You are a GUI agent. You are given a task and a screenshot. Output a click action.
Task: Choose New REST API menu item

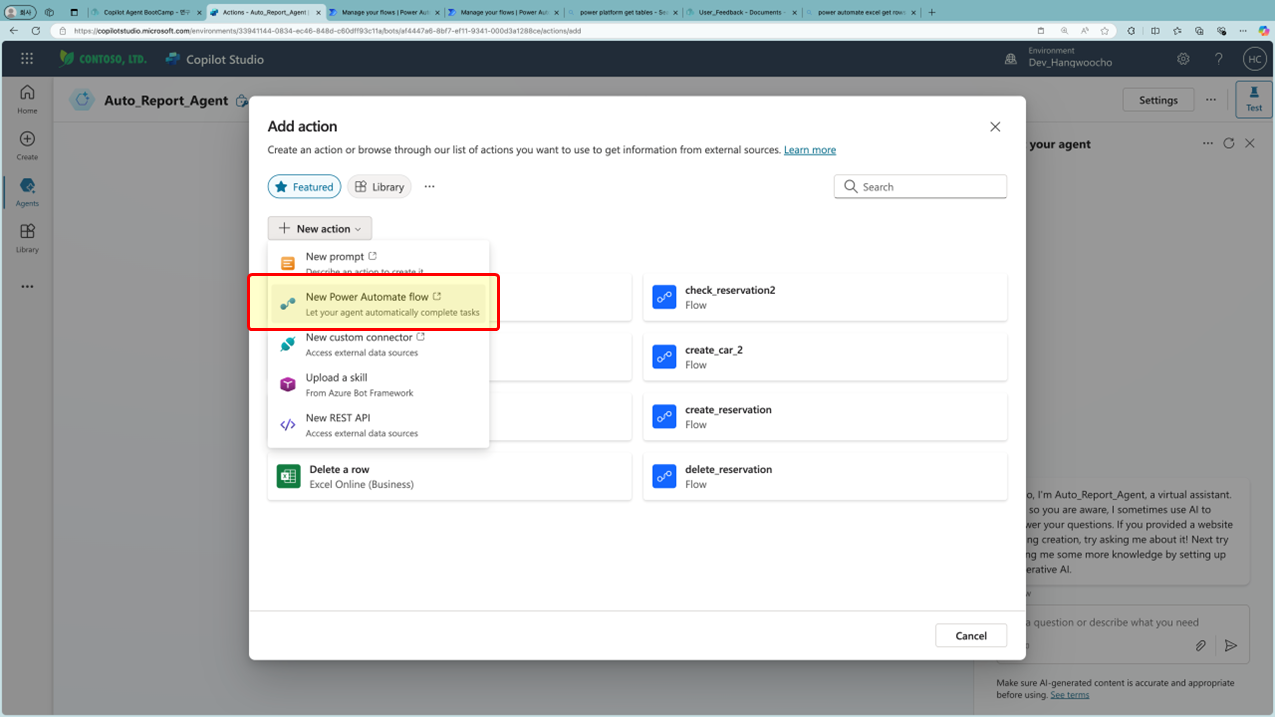coord(378,425)
